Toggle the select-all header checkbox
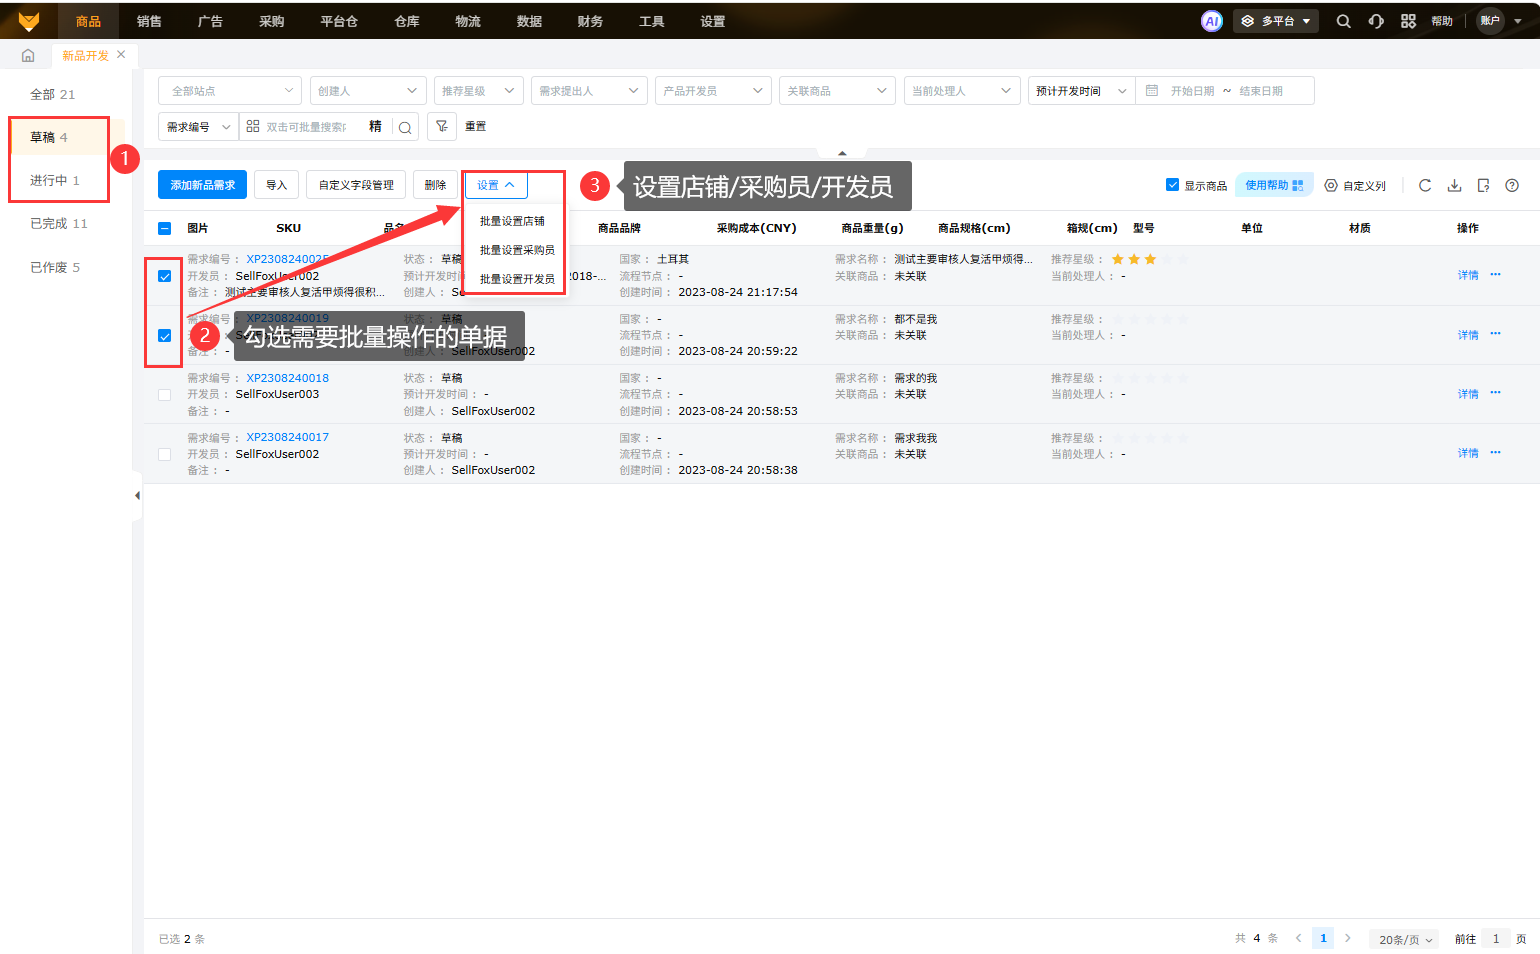 pos(165,228)
